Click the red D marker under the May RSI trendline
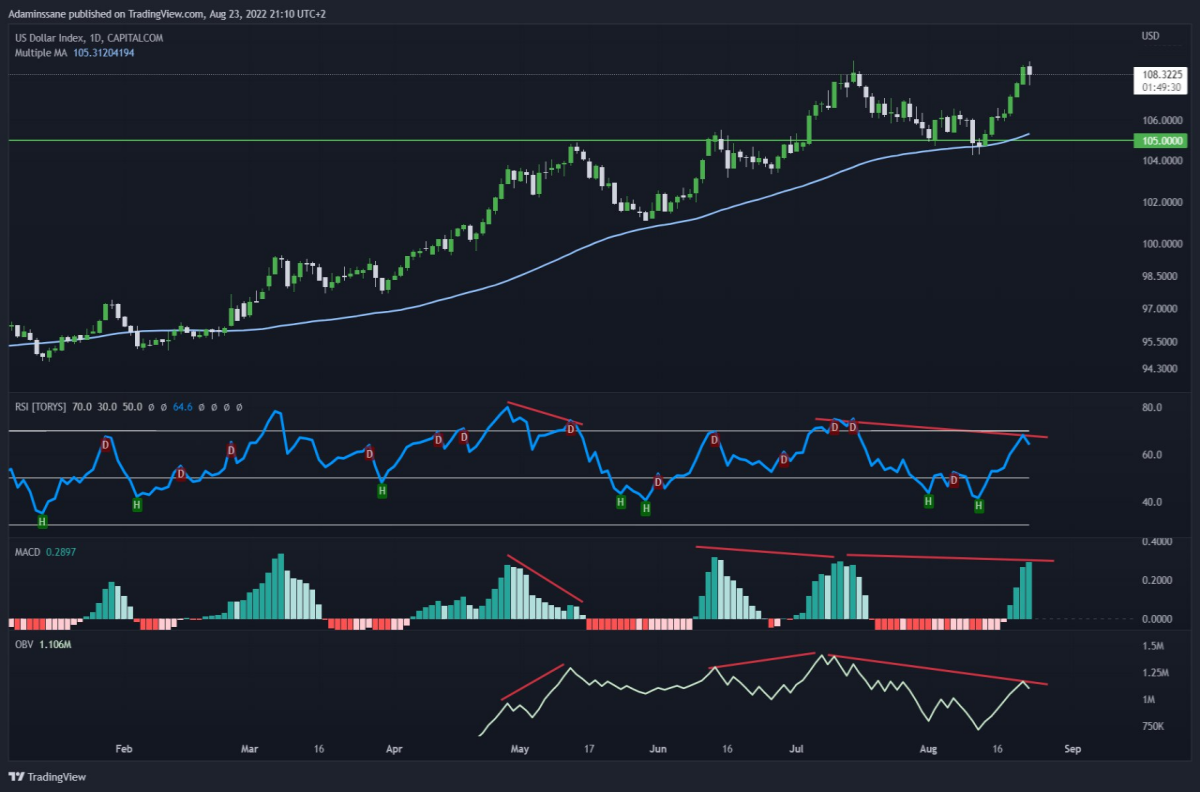 tap(570, 428)
